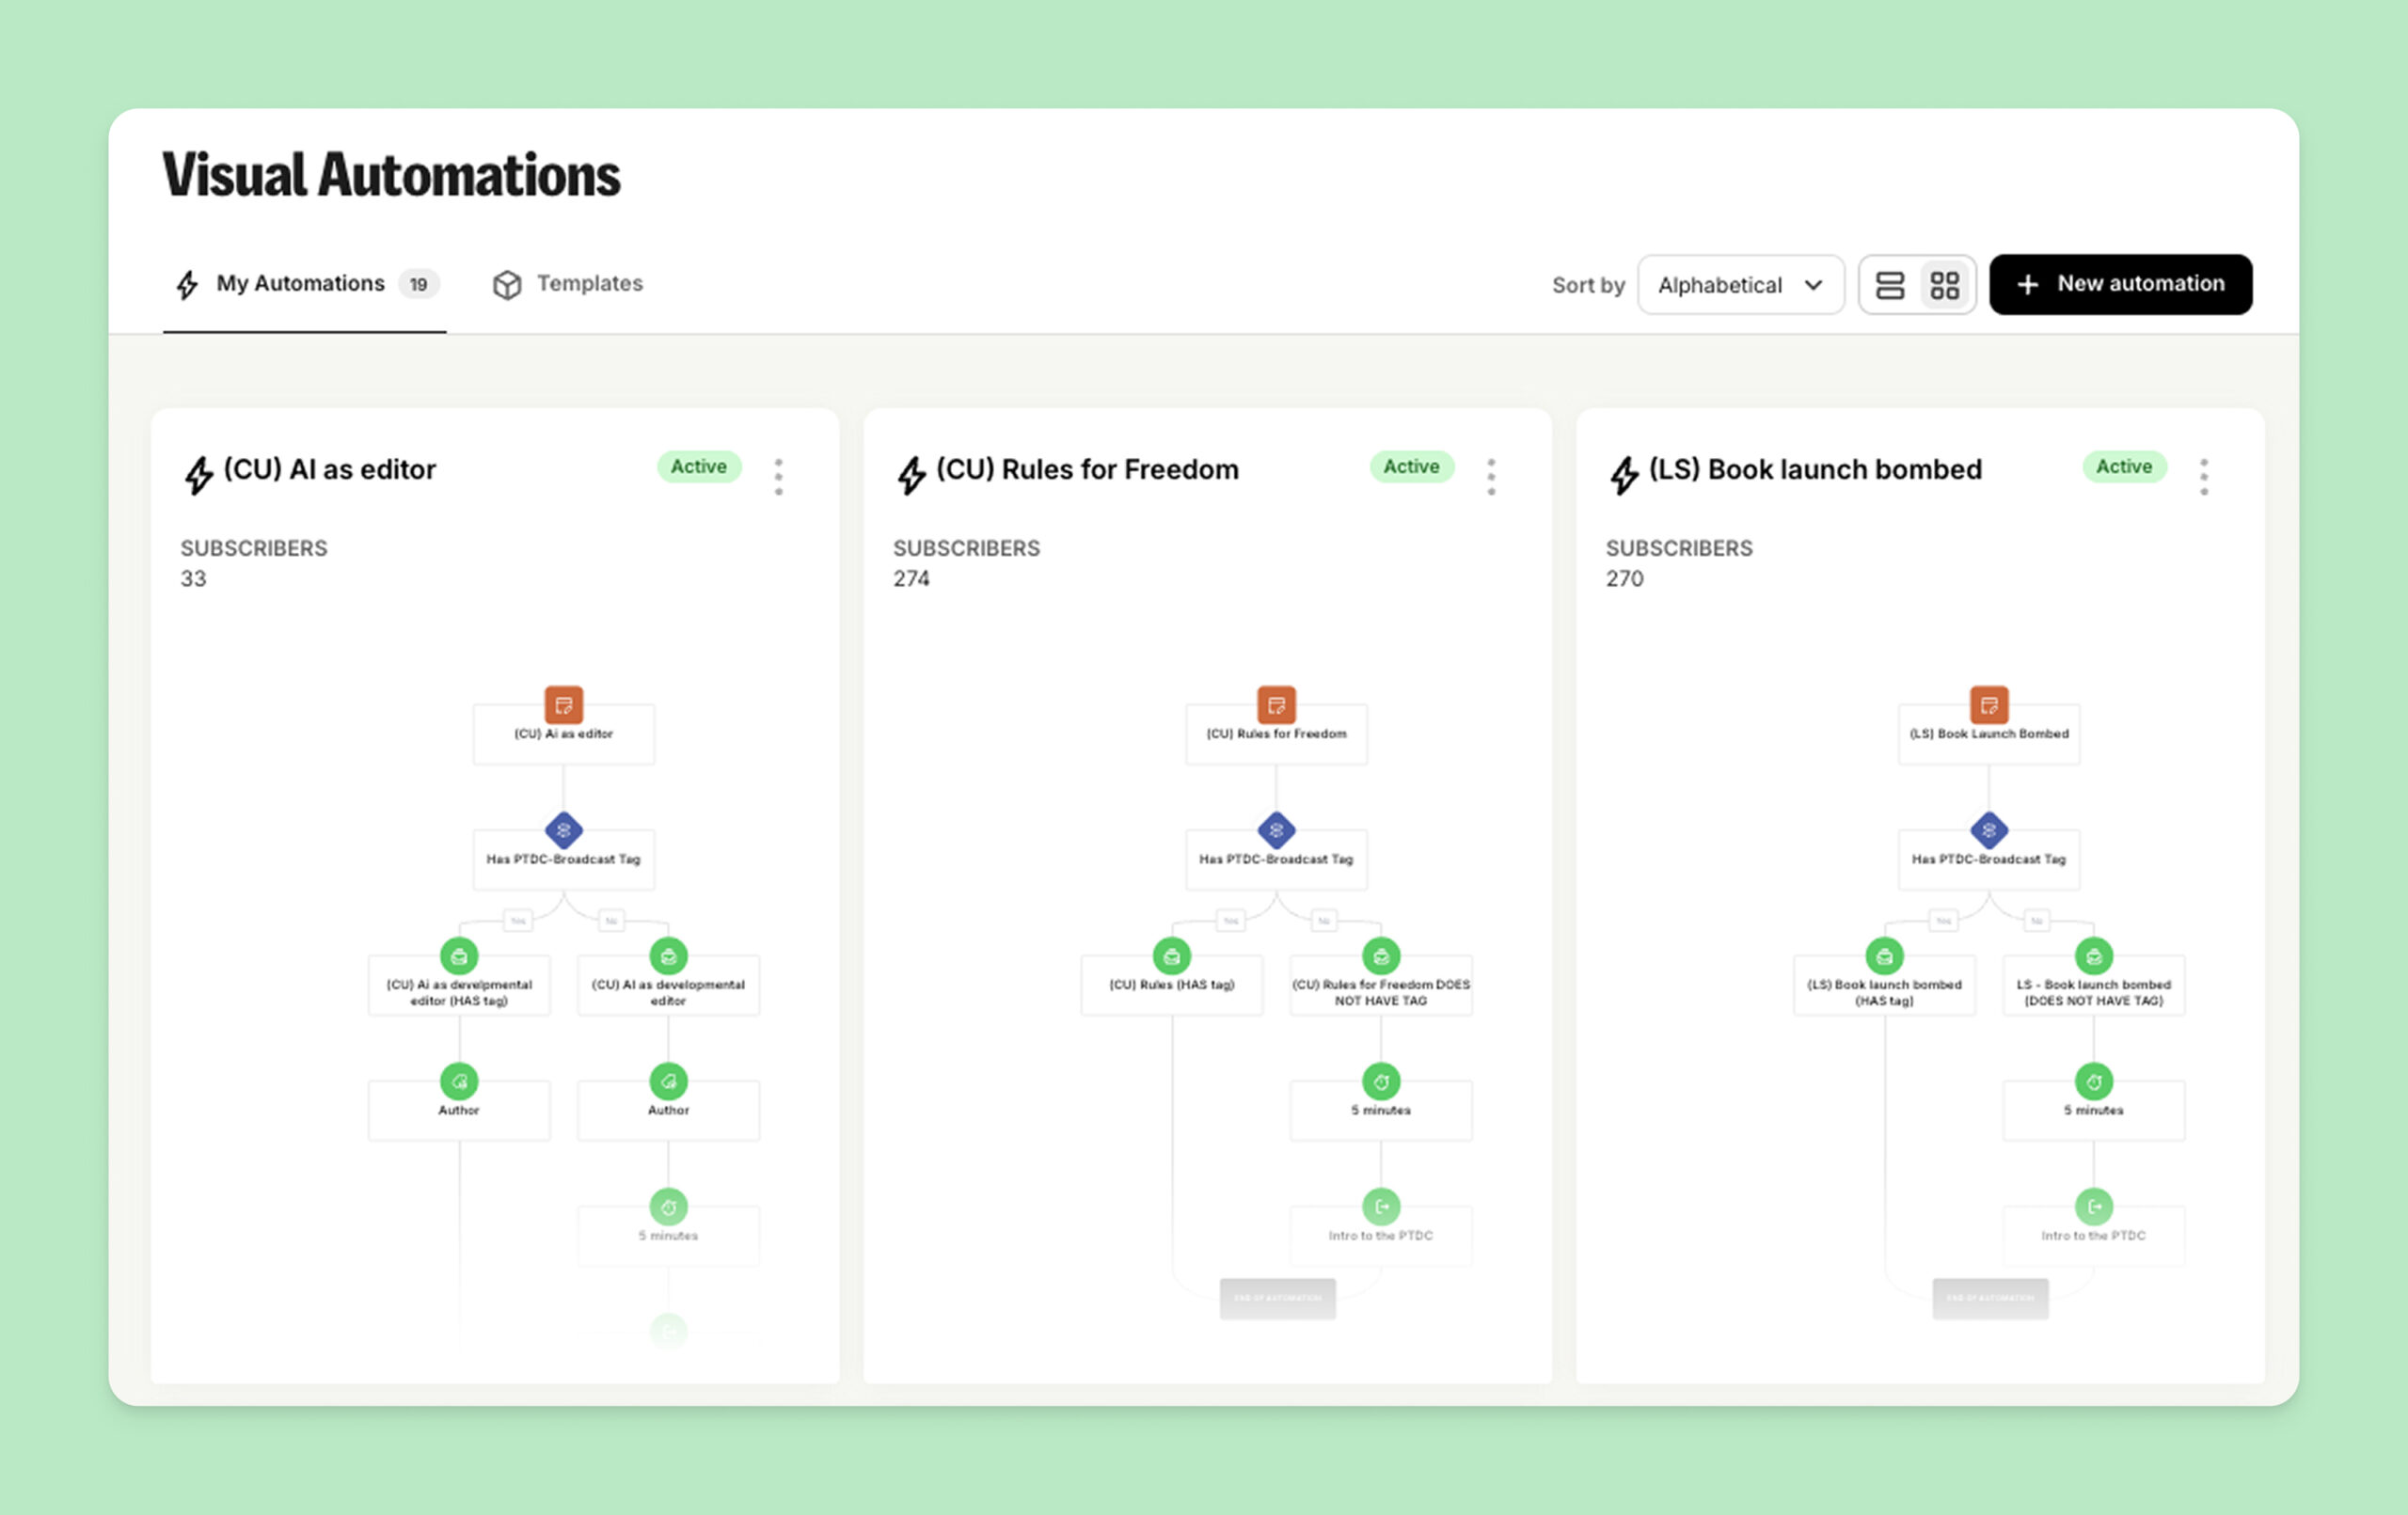This screenshot has height=1515, width=2408.
Task: Click blue condition diamond in Rules for Freedom flow
Action: [x=1276, y=830]
